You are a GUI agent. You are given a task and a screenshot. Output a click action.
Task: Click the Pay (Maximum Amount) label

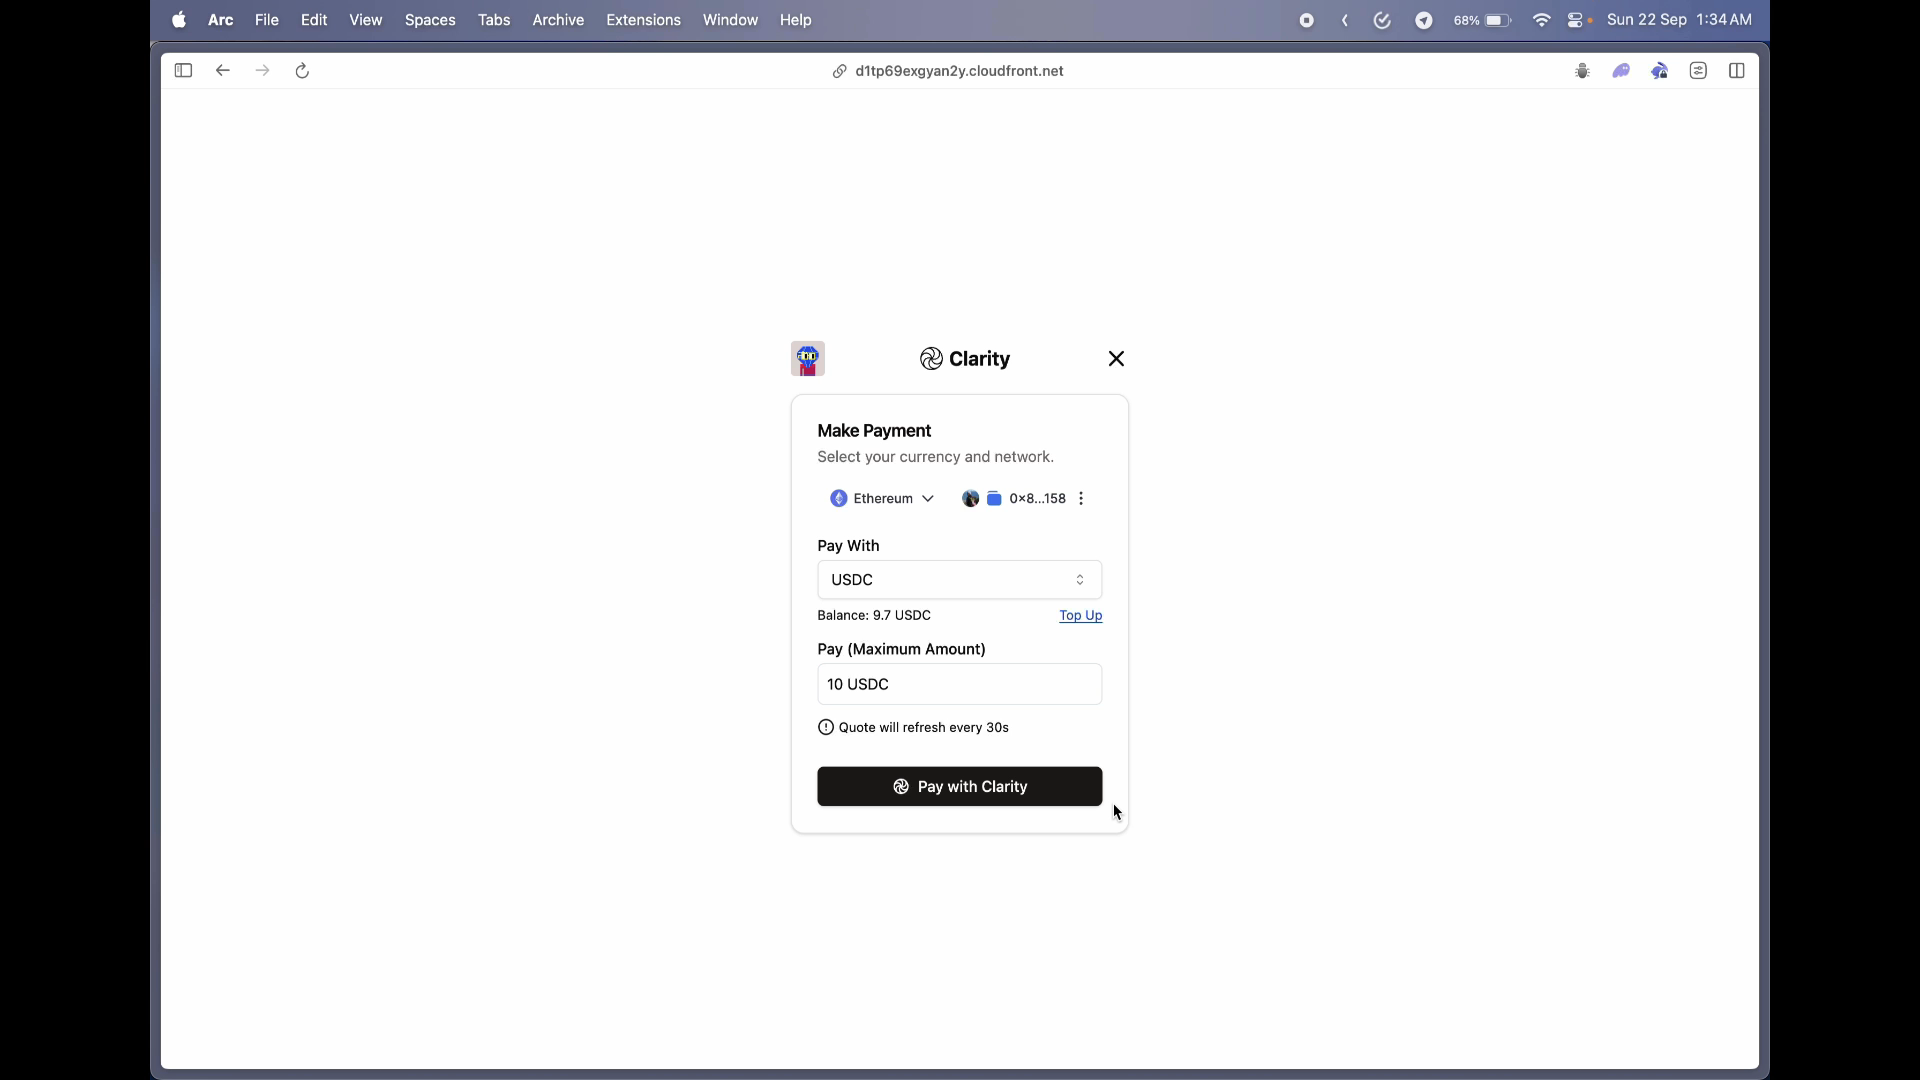901,650
